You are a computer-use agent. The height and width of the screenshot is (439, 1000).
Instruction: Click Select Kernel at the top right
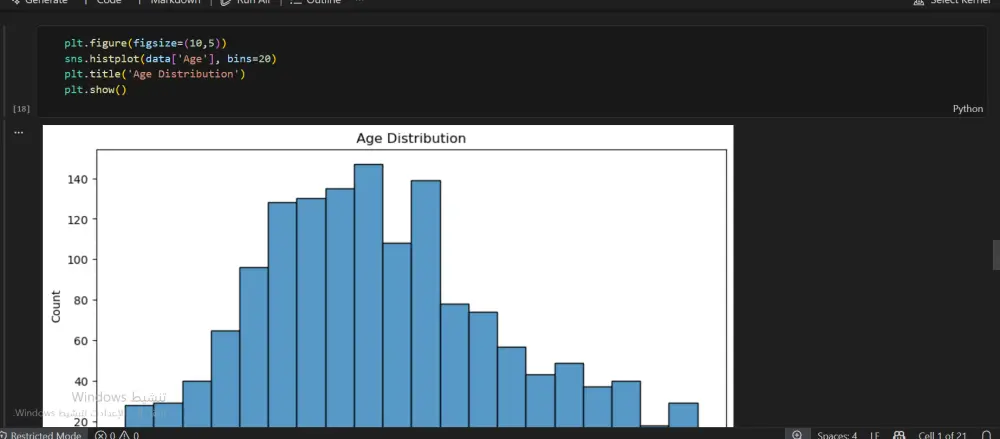(950, 2)
